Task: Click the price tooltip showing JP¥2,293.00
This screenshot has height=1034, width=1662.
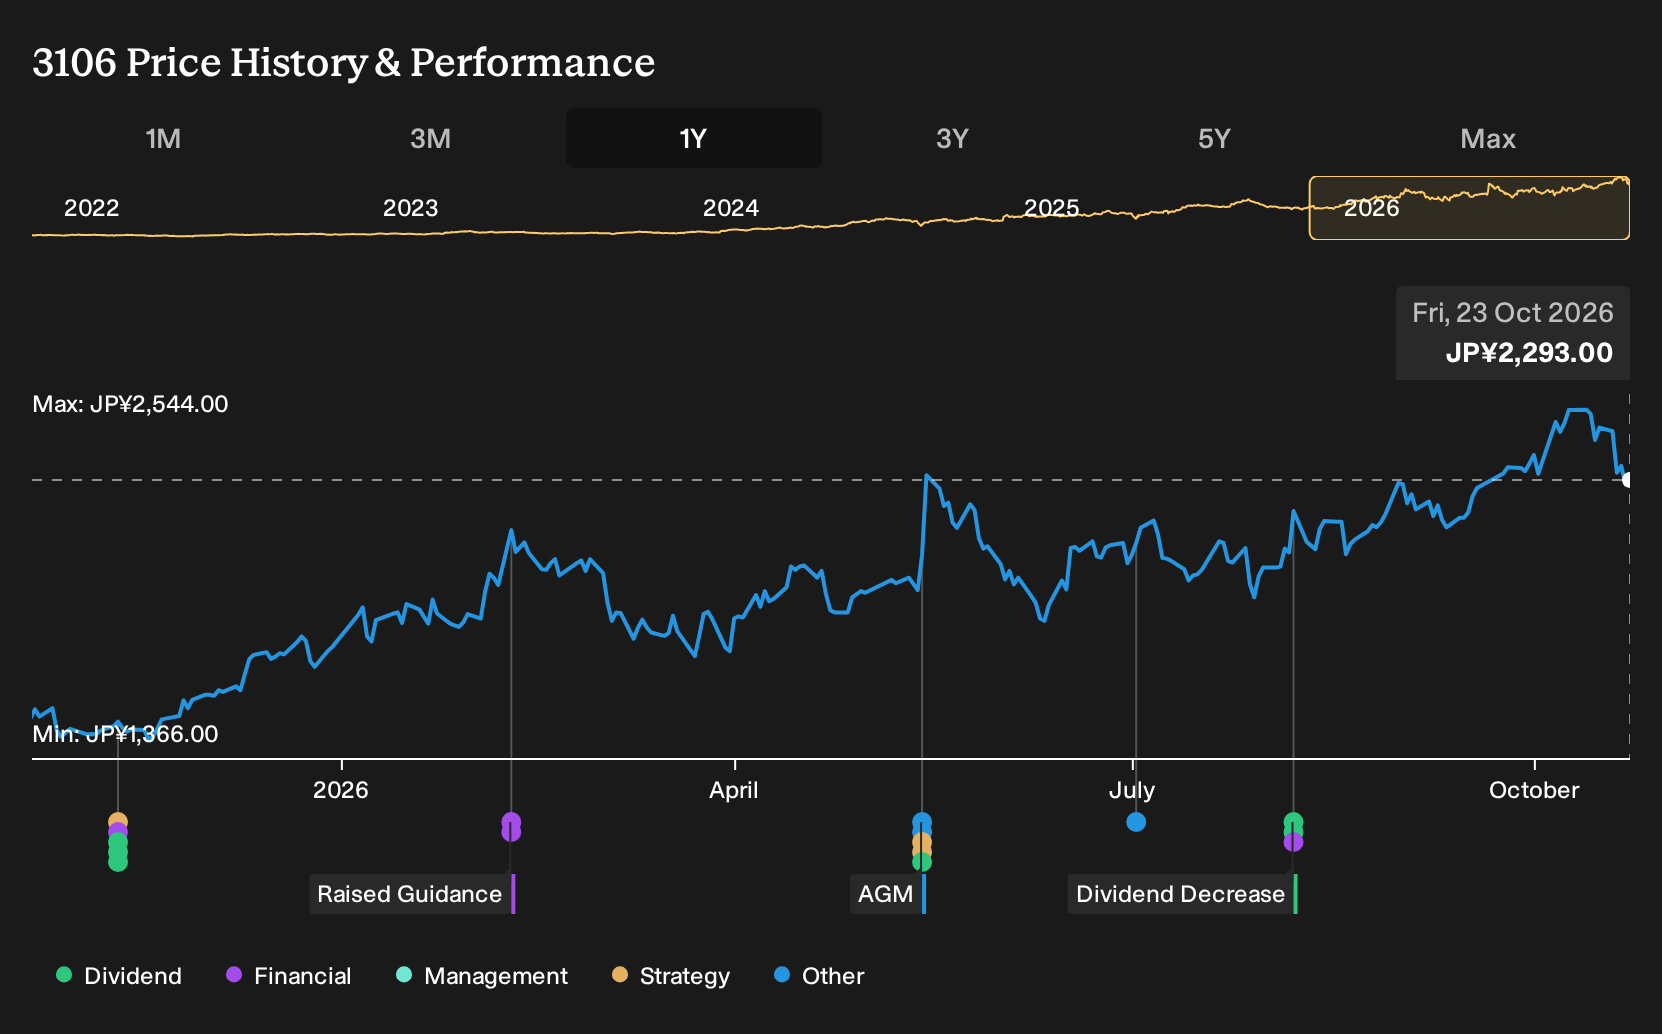Action: click(x=1513, y=333)
